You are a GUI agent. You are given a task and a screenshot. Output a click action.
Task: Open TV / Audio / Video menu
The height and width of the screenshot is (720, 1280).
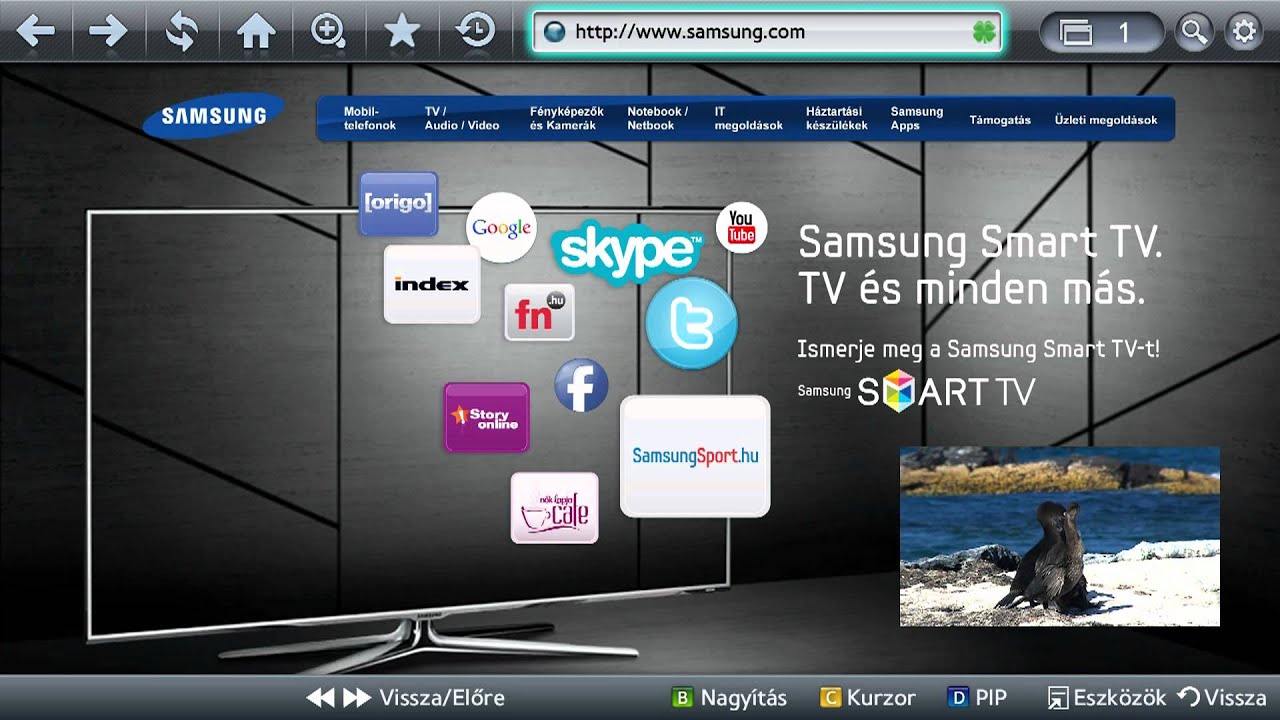click(462, 118)
